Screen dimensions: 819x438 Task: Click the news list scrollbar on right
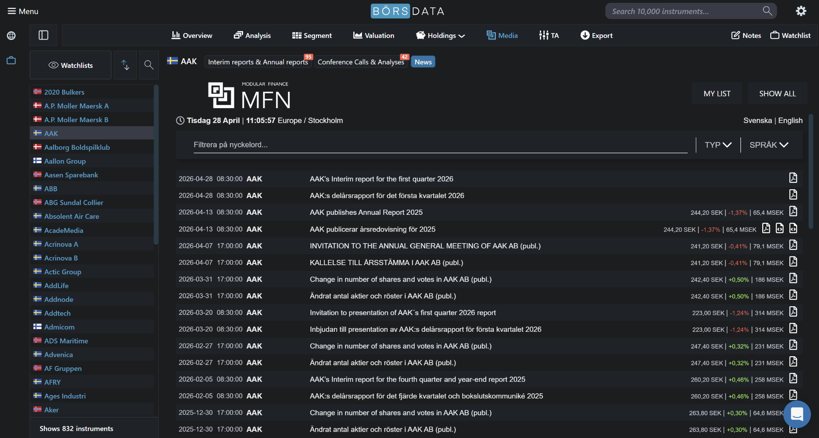point(811,170)
